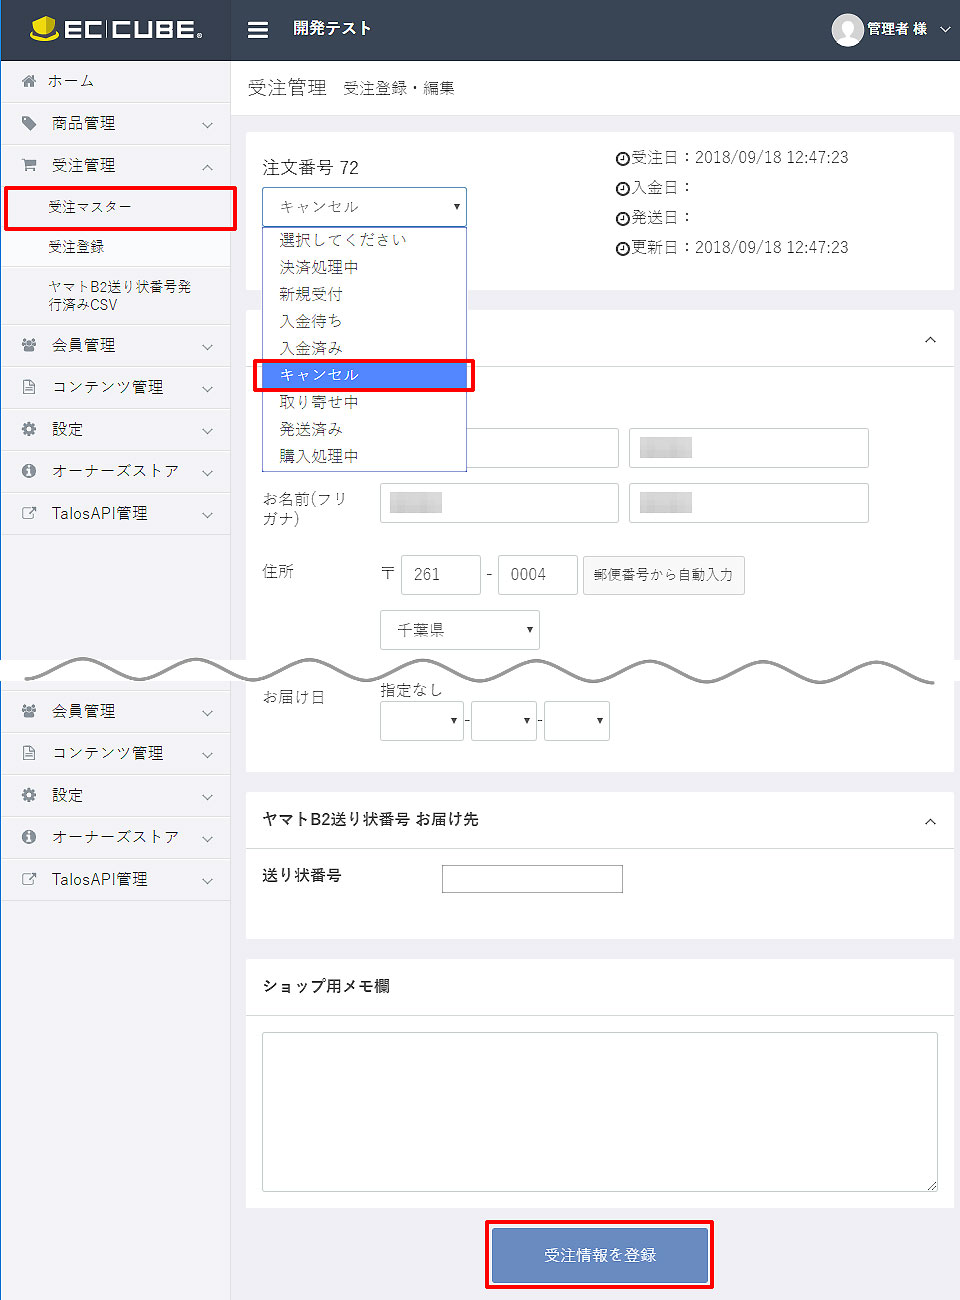Click the lower コンテンツ管理 document icon
The height and width of the screenshot is (1300, 960).
(29, 753)
